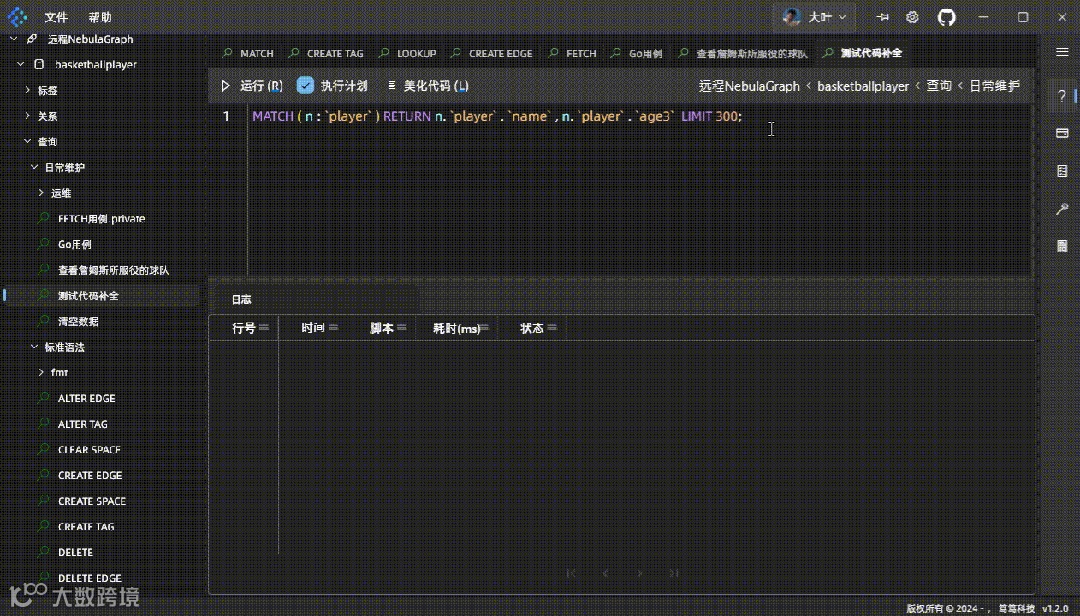
Task: Click the wrench tool icon in sidebar
Action: pyautogui.click(x=1062, y=209)
